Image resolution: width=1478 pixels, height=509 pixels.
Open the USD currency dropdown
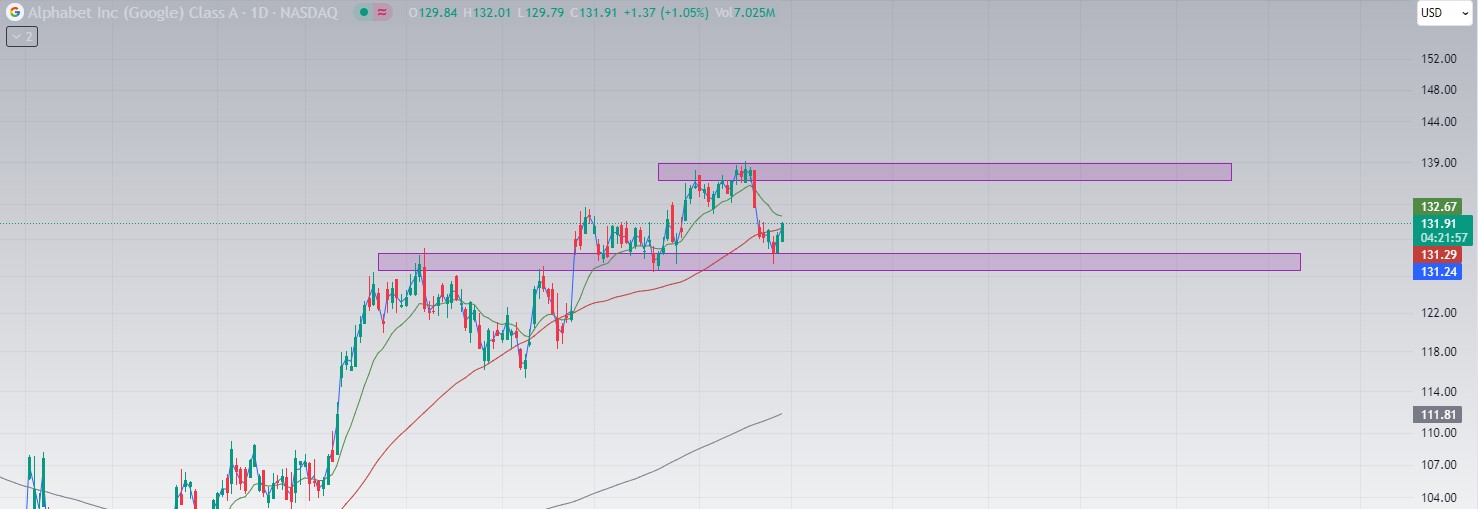[x=1443, y=13]
